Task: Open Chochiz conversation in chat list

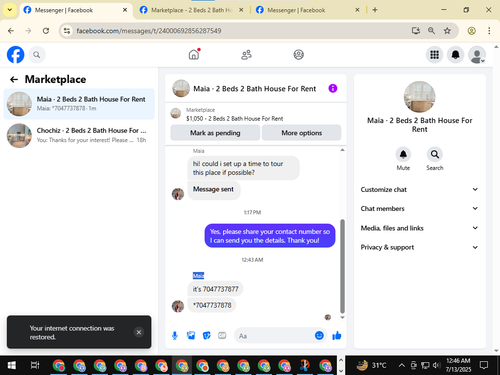Action: (x=79, y=135)
